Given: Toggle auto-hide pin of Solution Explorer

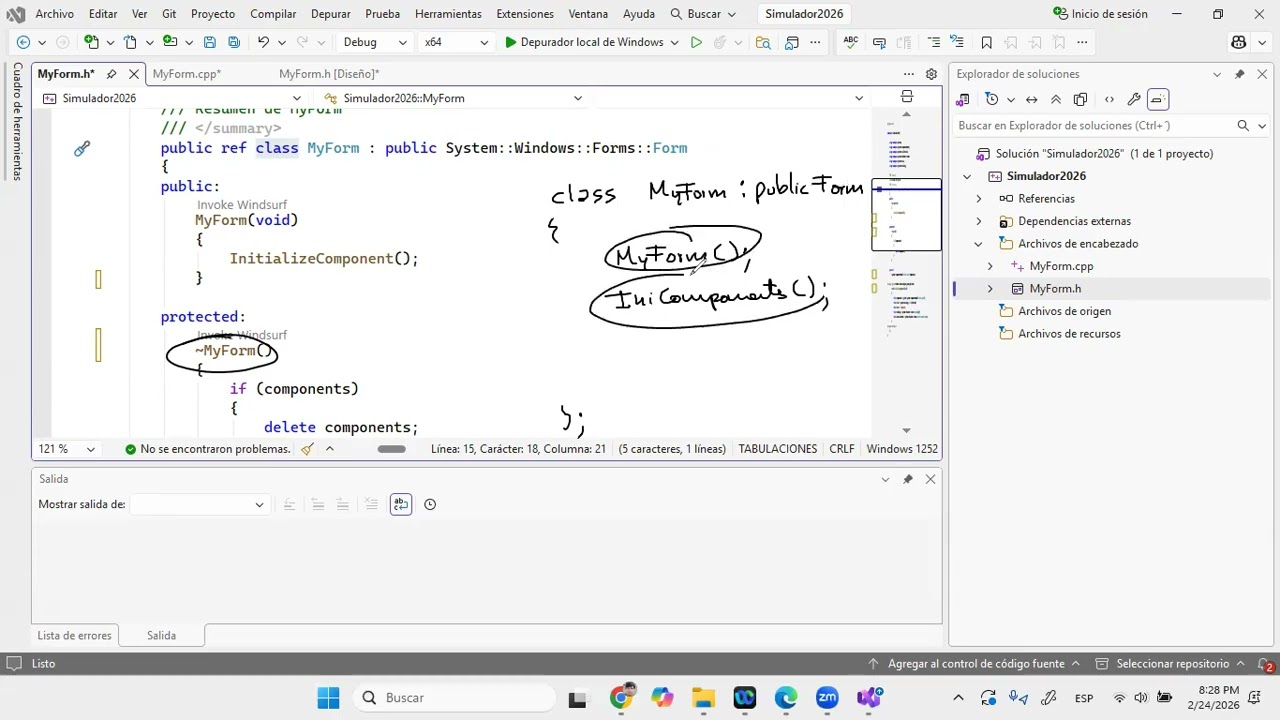Looking at the screenshot, I should (x=1239, y=74).
